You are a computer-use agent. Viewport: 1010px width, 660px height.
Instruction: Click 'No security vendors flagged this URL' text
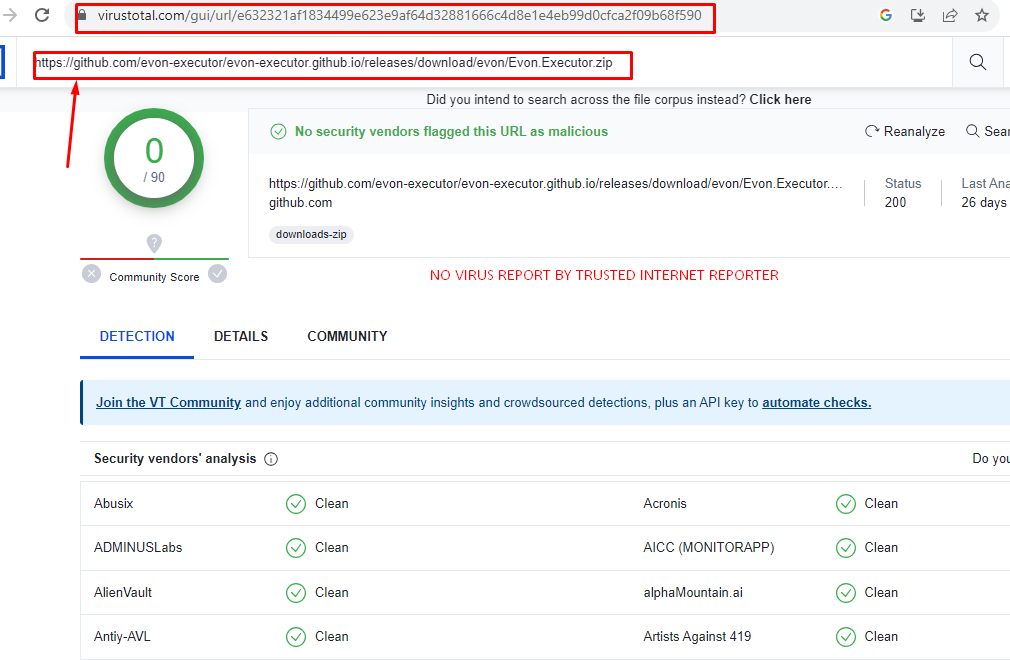[x=451, y=131]
